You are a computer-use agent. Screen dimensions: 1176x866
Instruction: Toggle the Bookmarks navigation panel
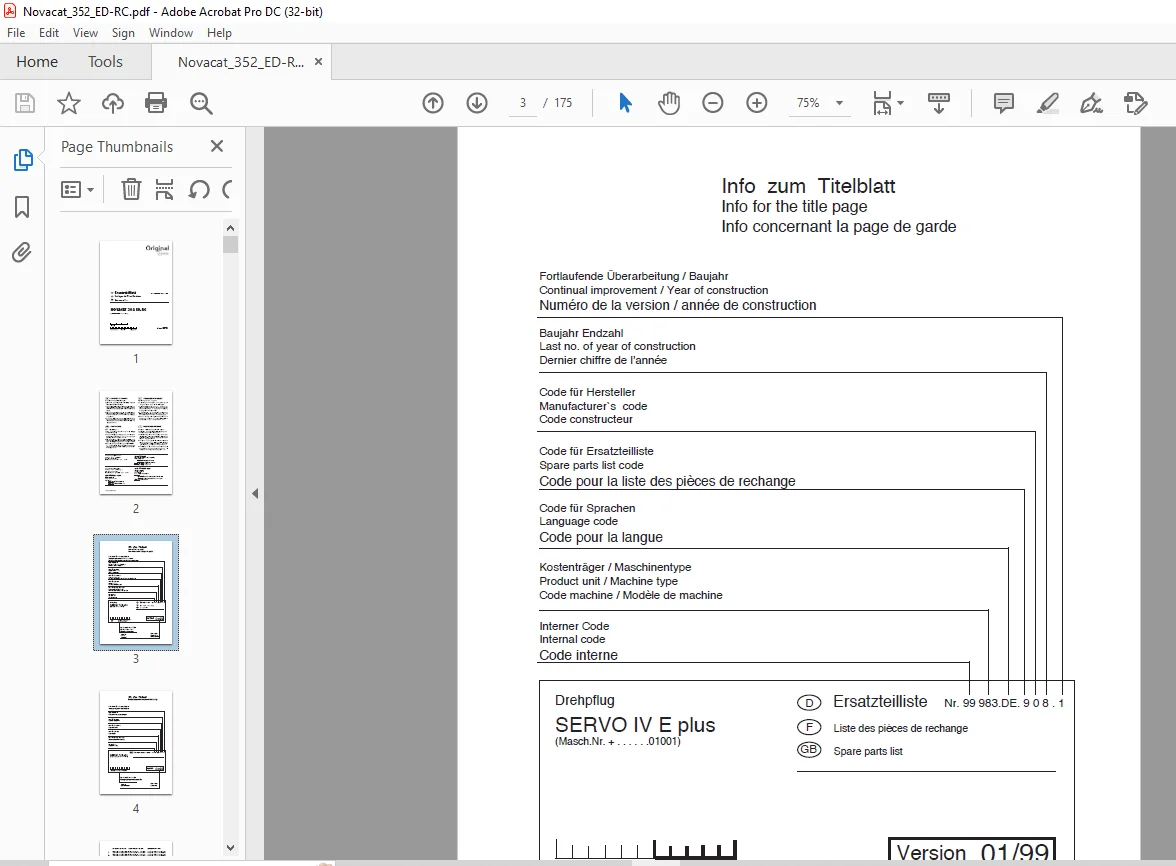[22, 207]
